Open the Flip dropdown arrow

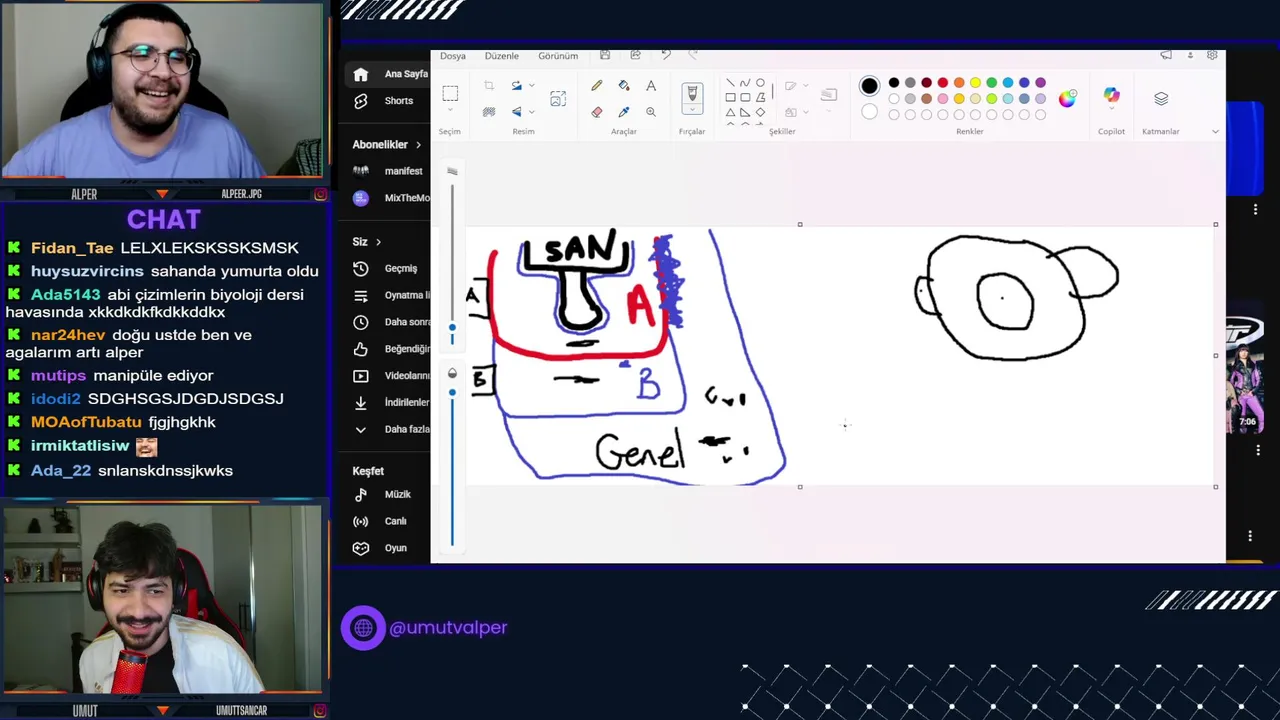532,112
